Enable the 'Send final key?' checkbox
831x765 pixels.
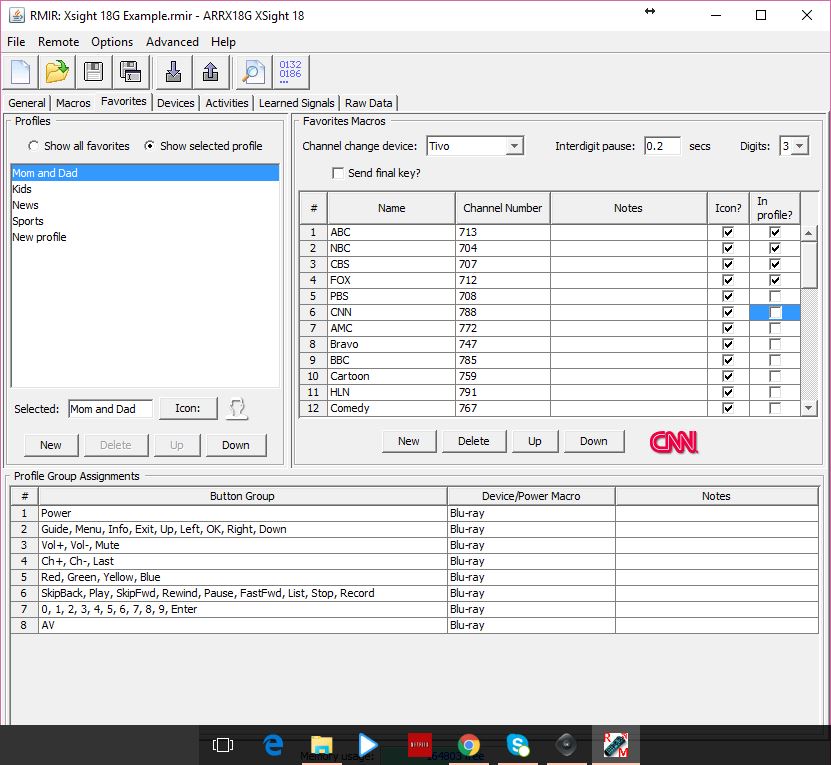[338, 173]
